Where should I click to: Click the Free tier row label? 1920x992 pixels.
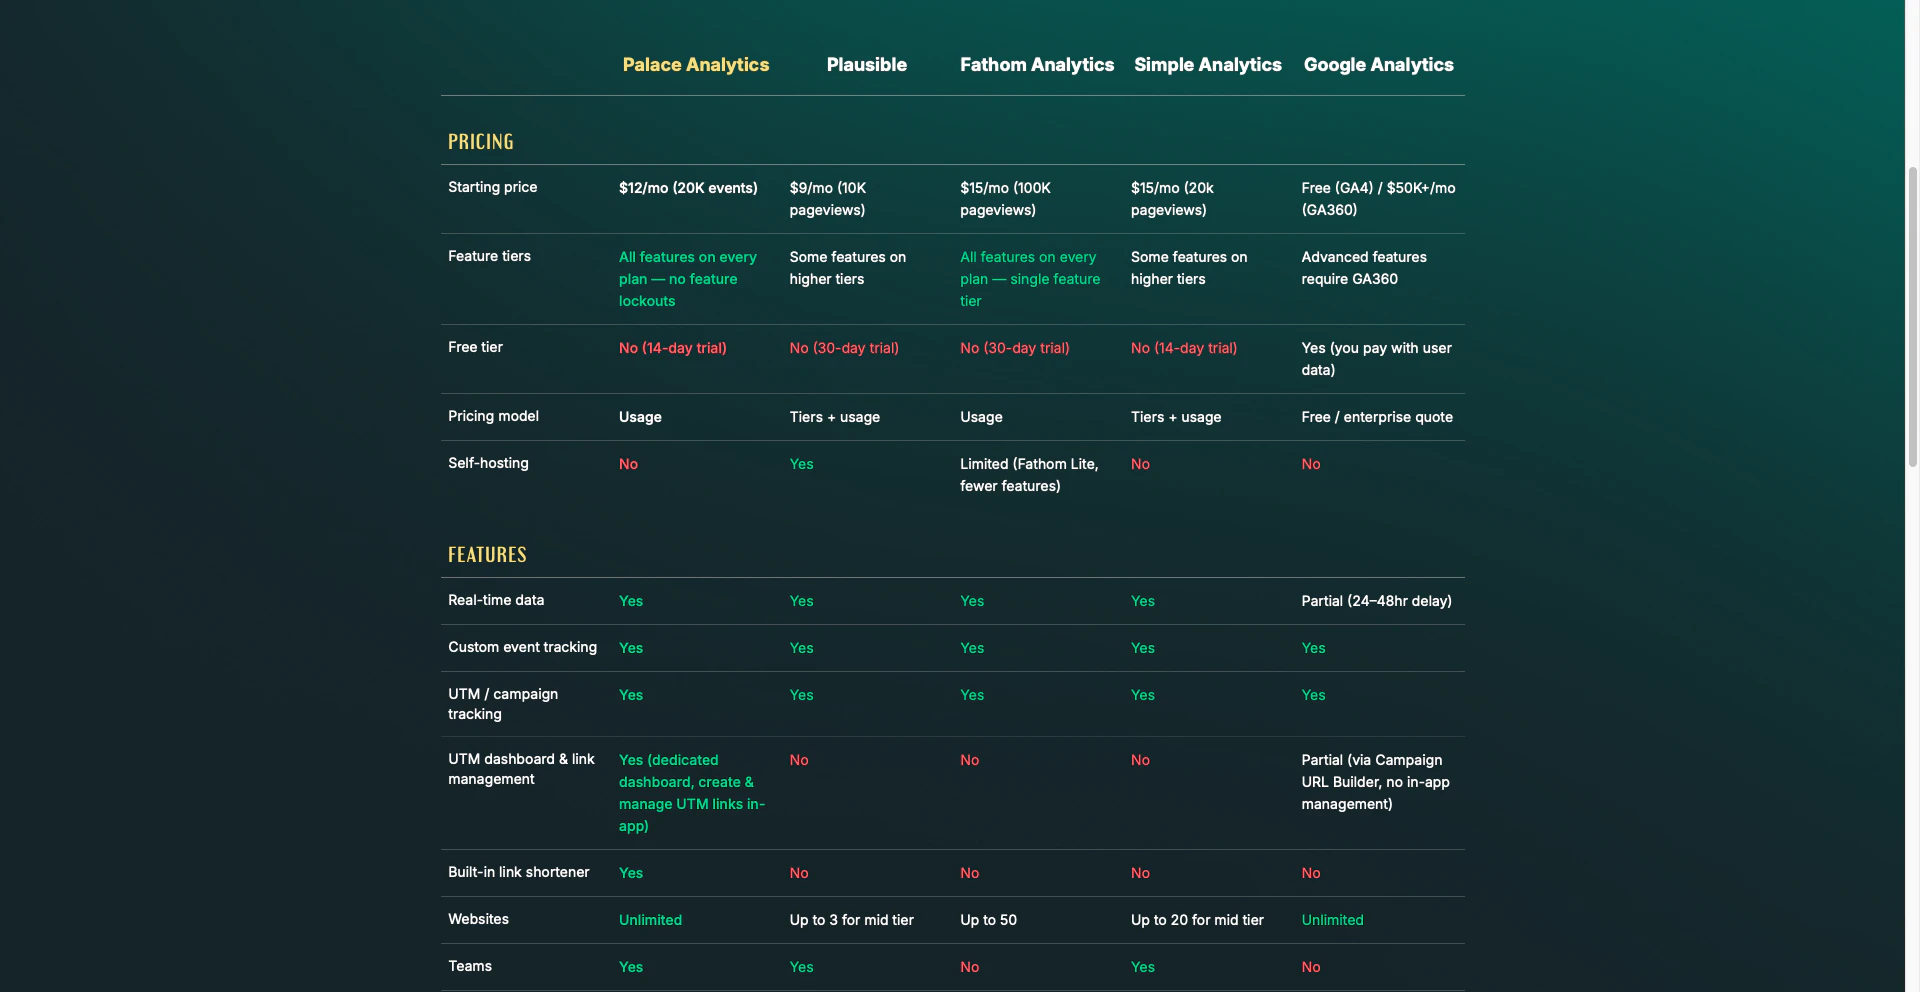(475, 347)
